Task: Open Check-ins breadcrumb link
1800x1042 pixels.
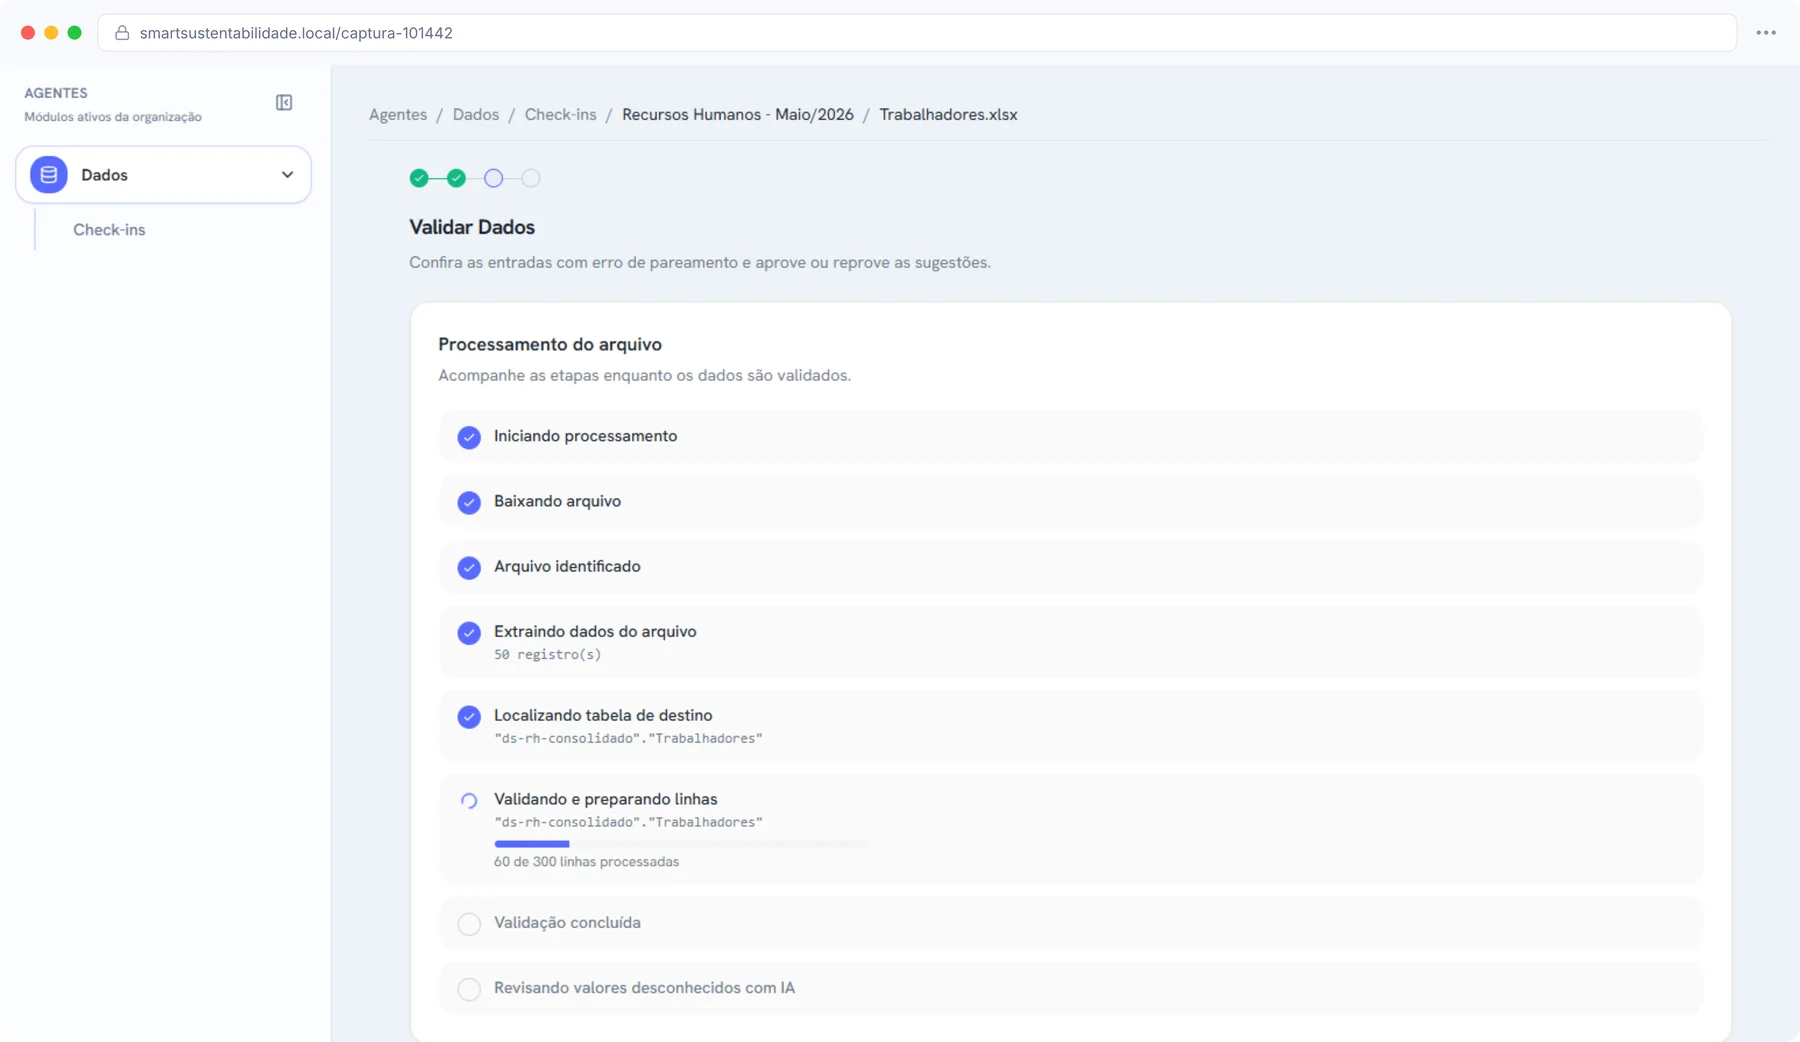Action: tap(560, 115)
